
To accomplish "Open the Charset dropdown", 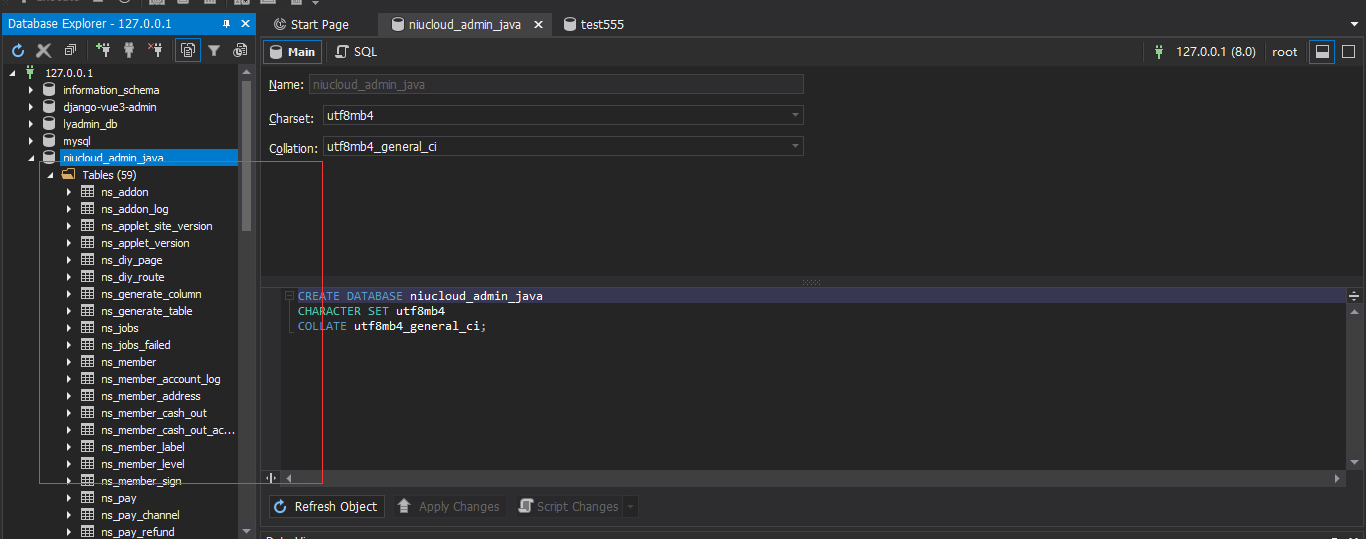I will pyautogui.click(x=795, y=116).
